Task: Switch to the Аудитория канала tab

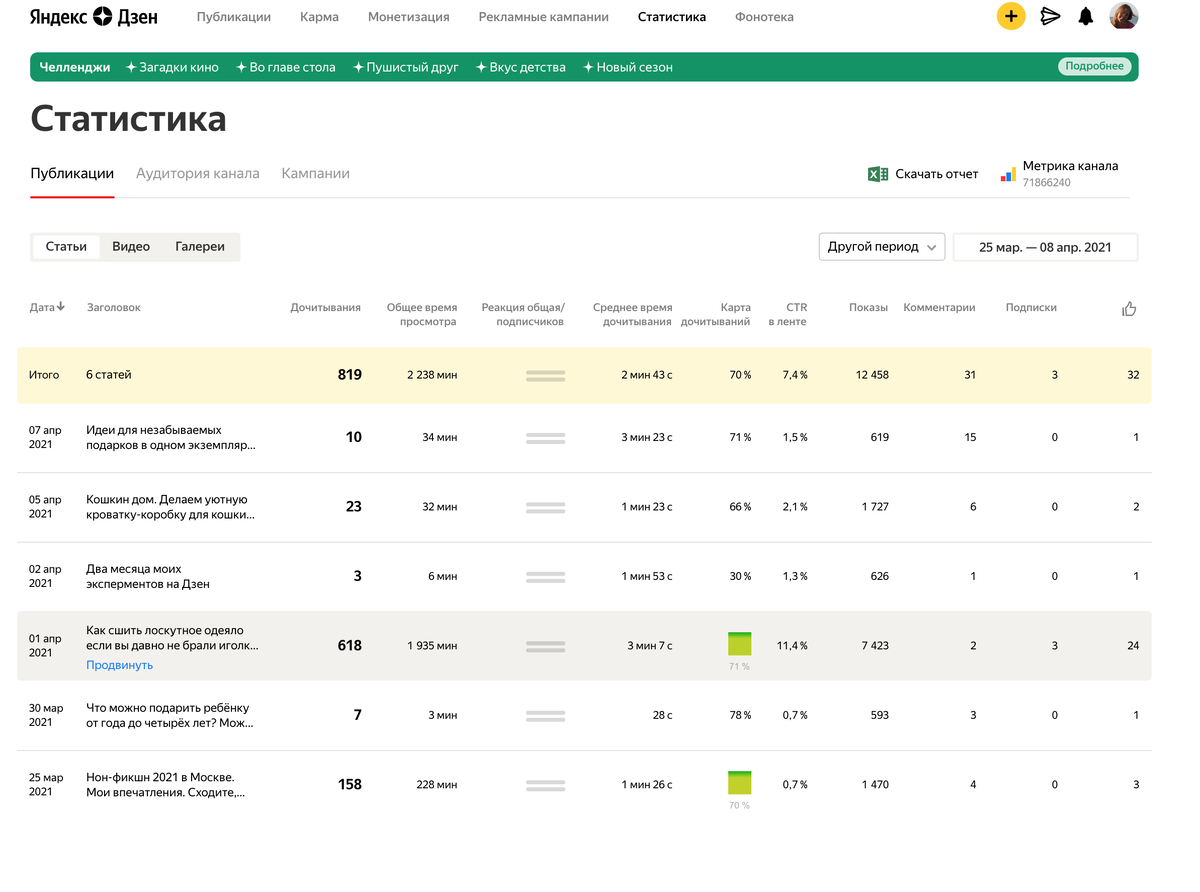Action: pyautogui.click(x=198, y=173)
